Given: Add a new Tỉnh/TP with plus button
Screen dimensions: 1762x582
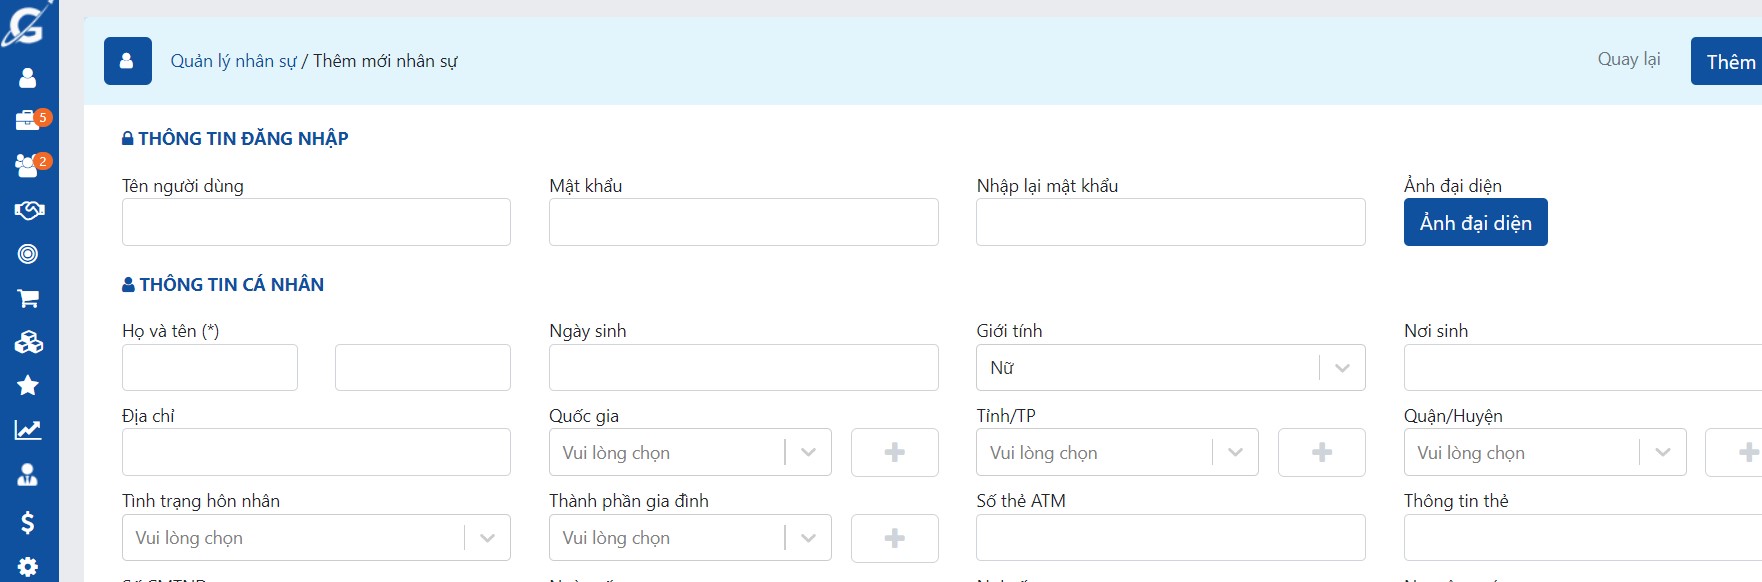Looking at the screenshot, I should 1322,452.
